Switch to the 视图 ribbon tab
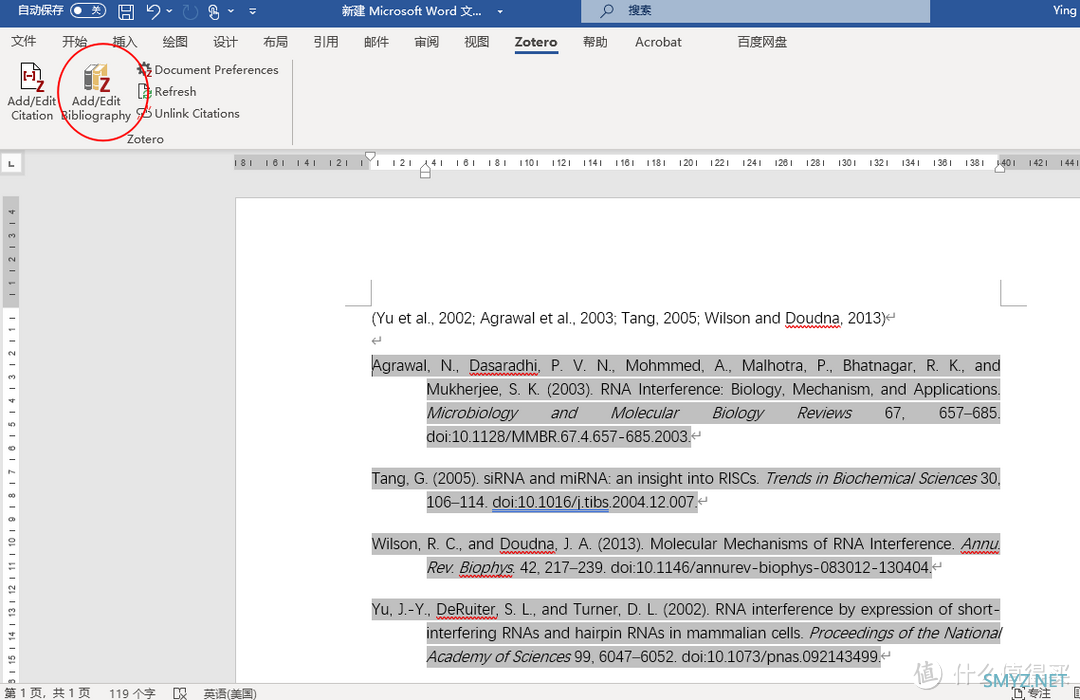Image resolution: width=1080 pixels, height=700 pixels. click(x=477, y=41)
